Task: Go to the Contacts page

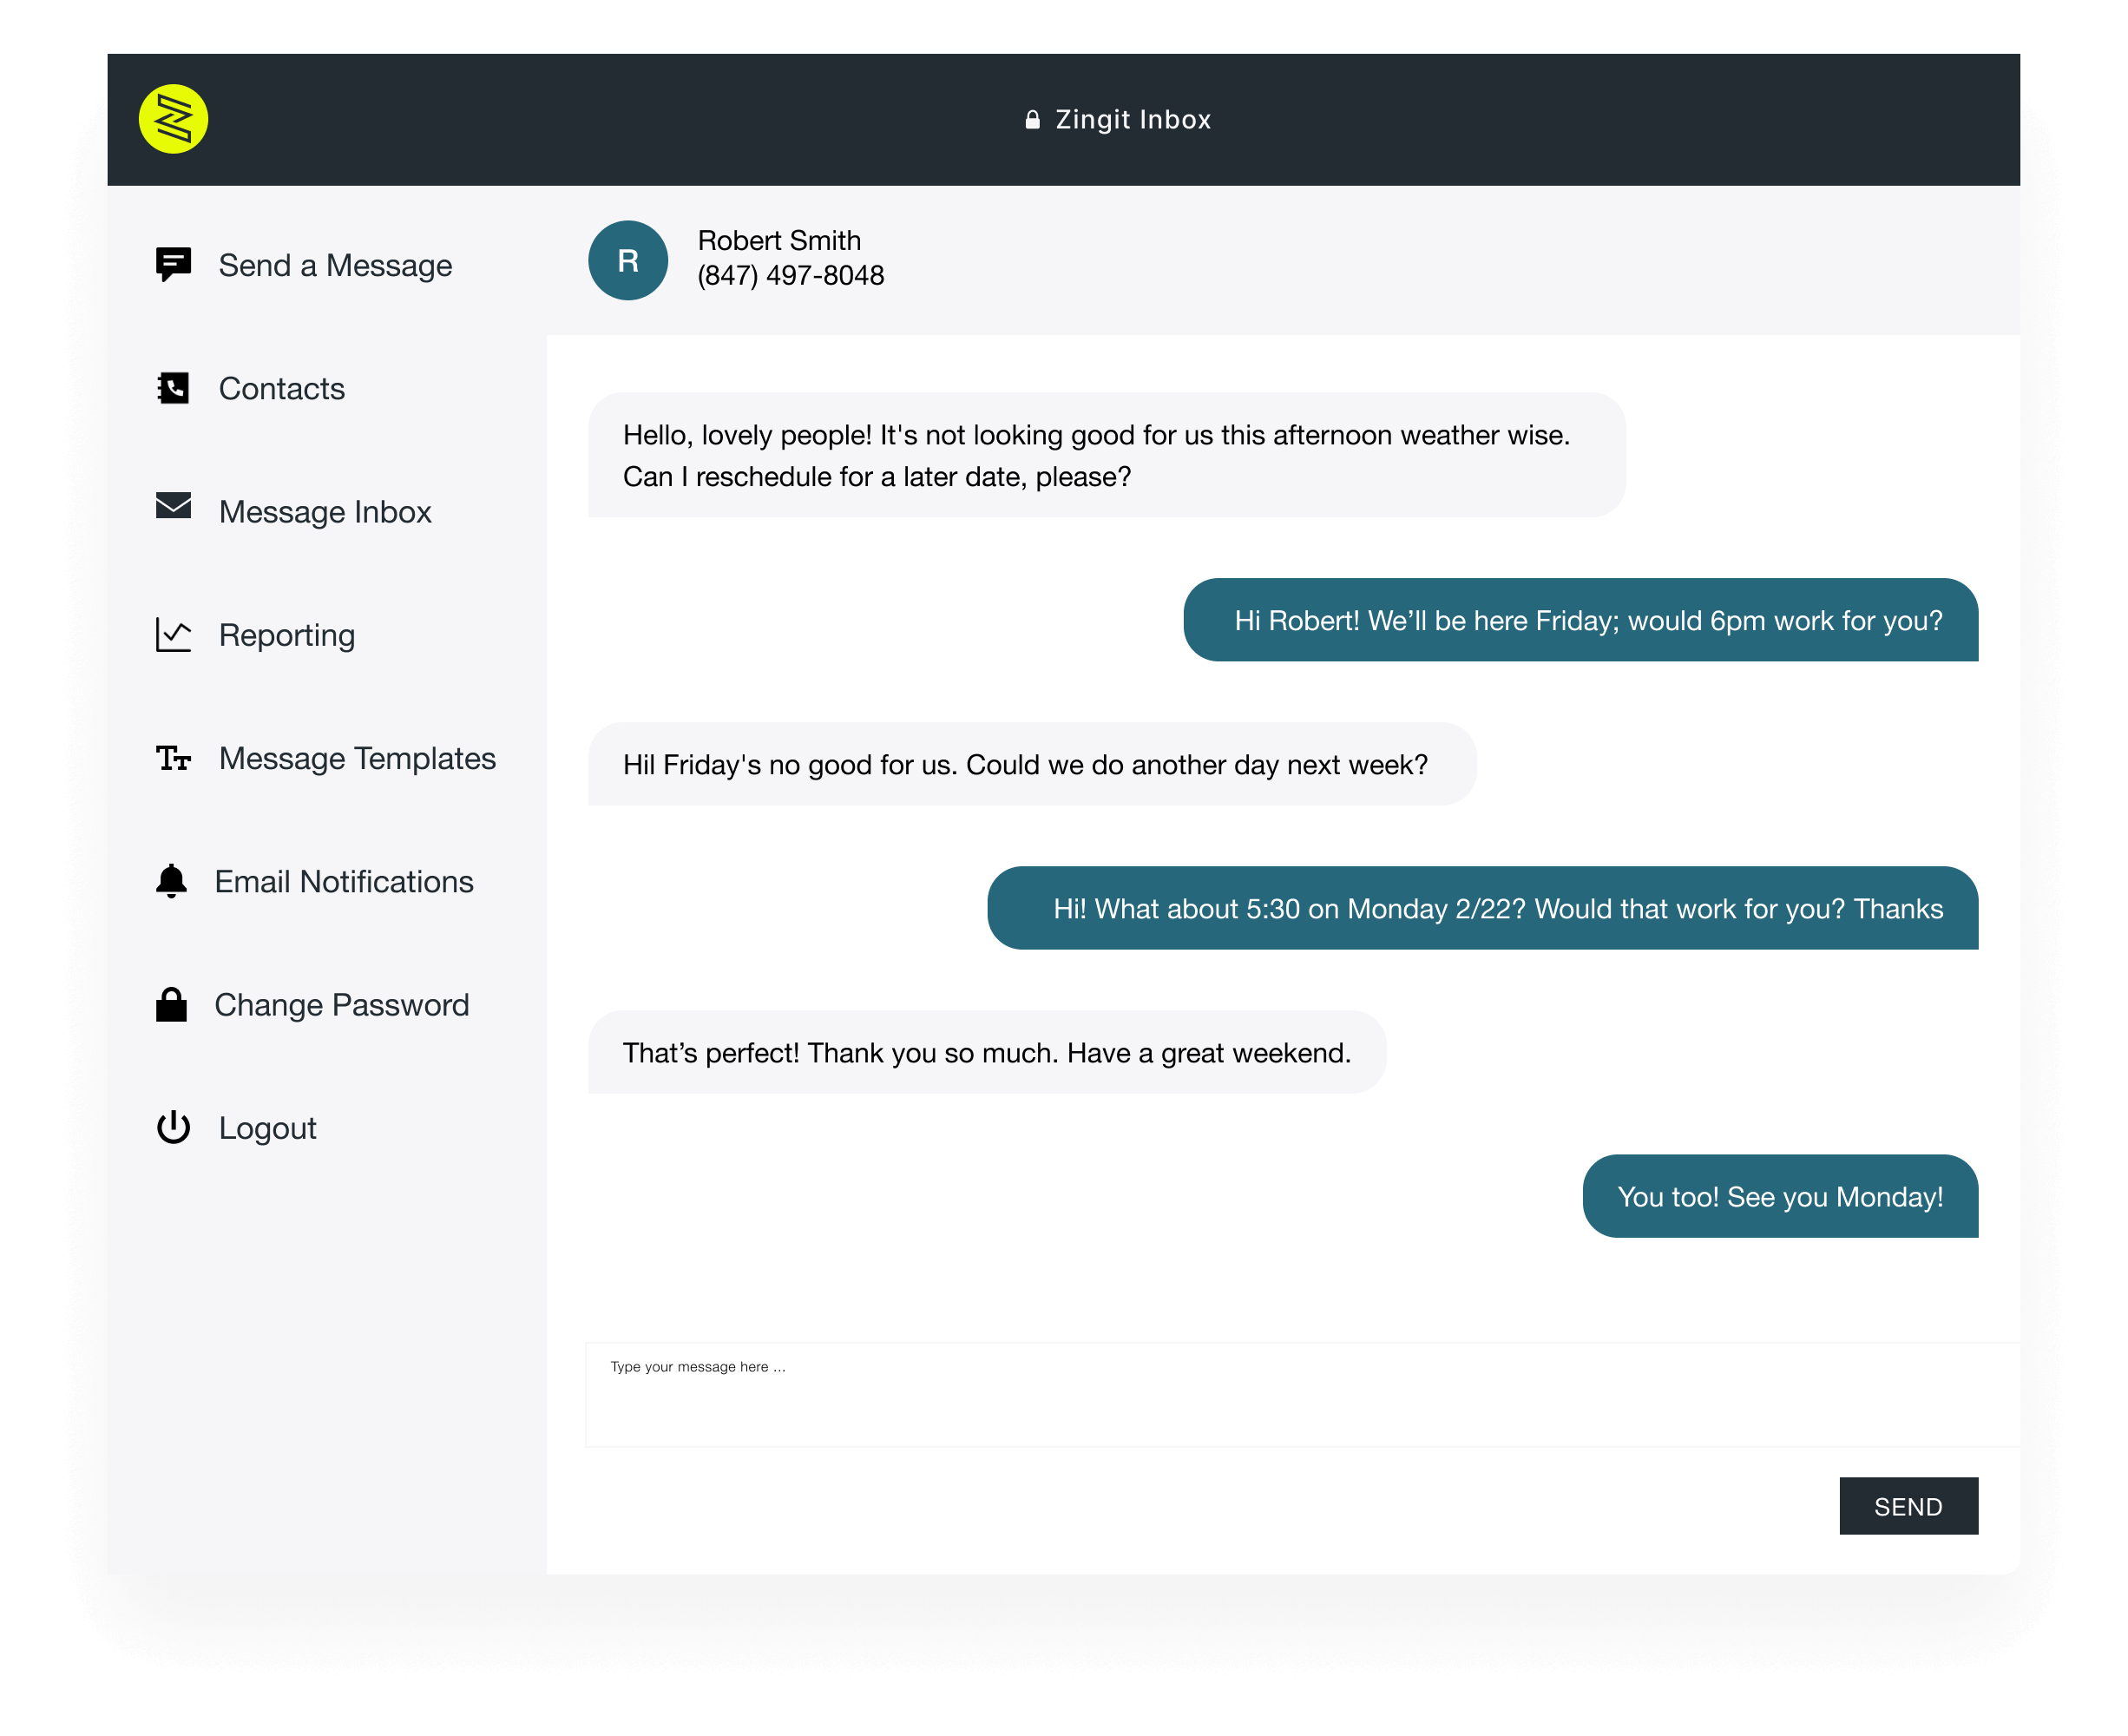Action: [x=282, y=389]
